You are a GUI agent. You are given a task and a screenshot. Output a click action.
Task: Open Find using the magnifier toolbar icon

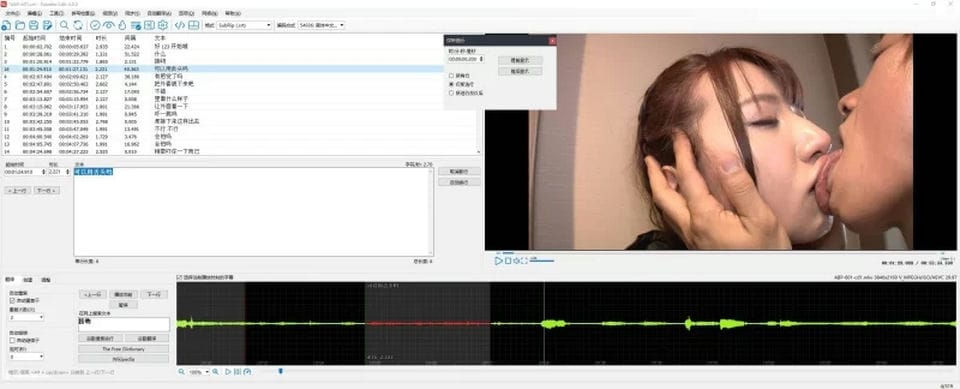pyautogui.click(x=64, y=25)
